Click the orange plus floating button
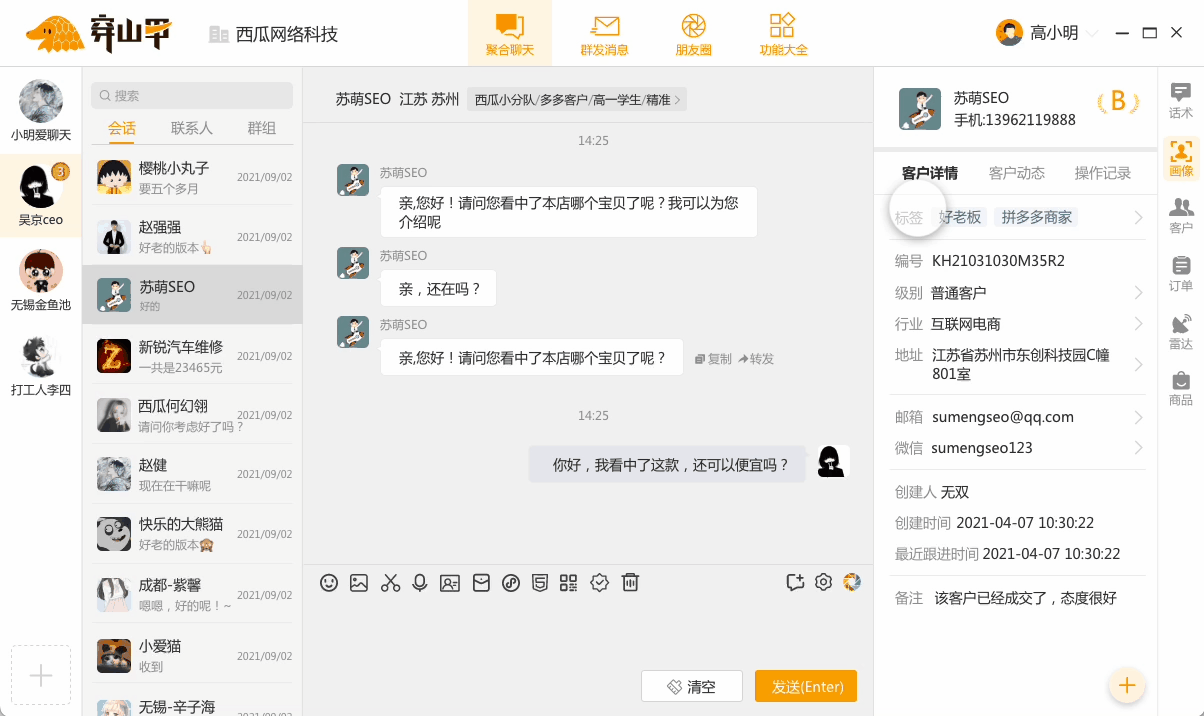Screen dimensions: 1204x716 (x=1127, y=685)
